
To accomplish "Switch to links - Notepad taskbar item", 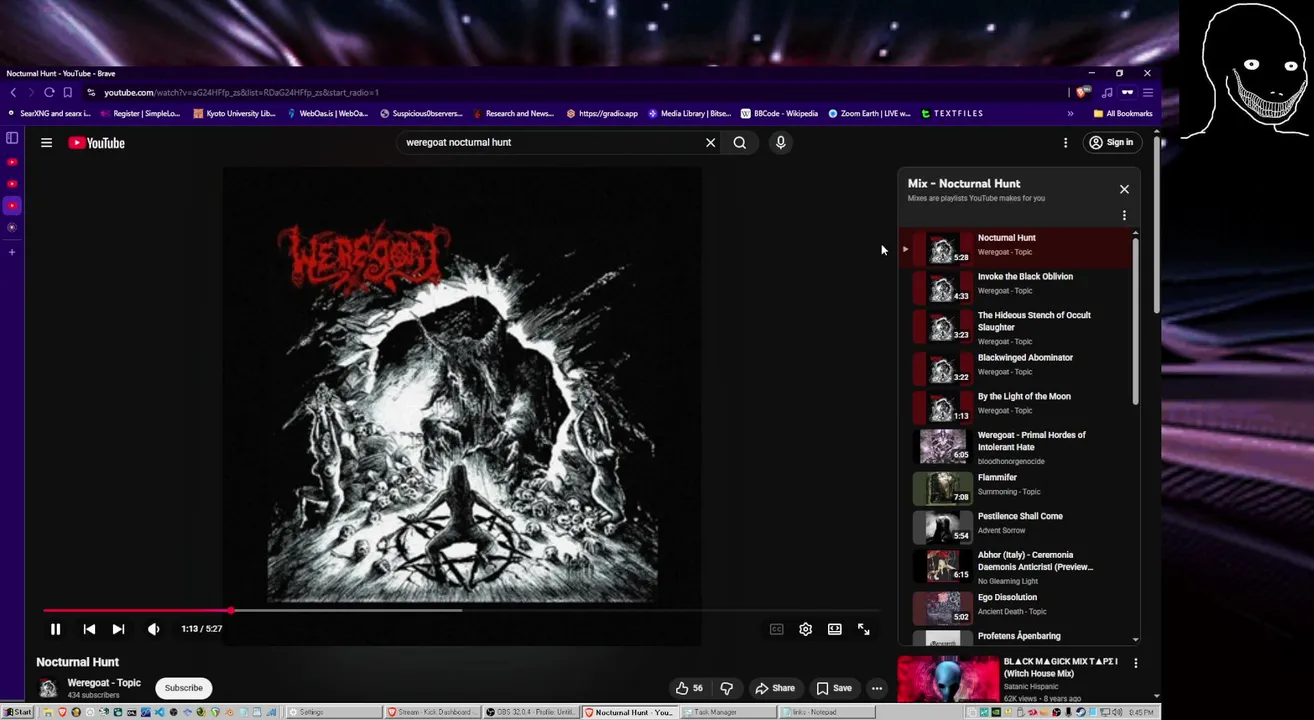I will coord(827,712).
